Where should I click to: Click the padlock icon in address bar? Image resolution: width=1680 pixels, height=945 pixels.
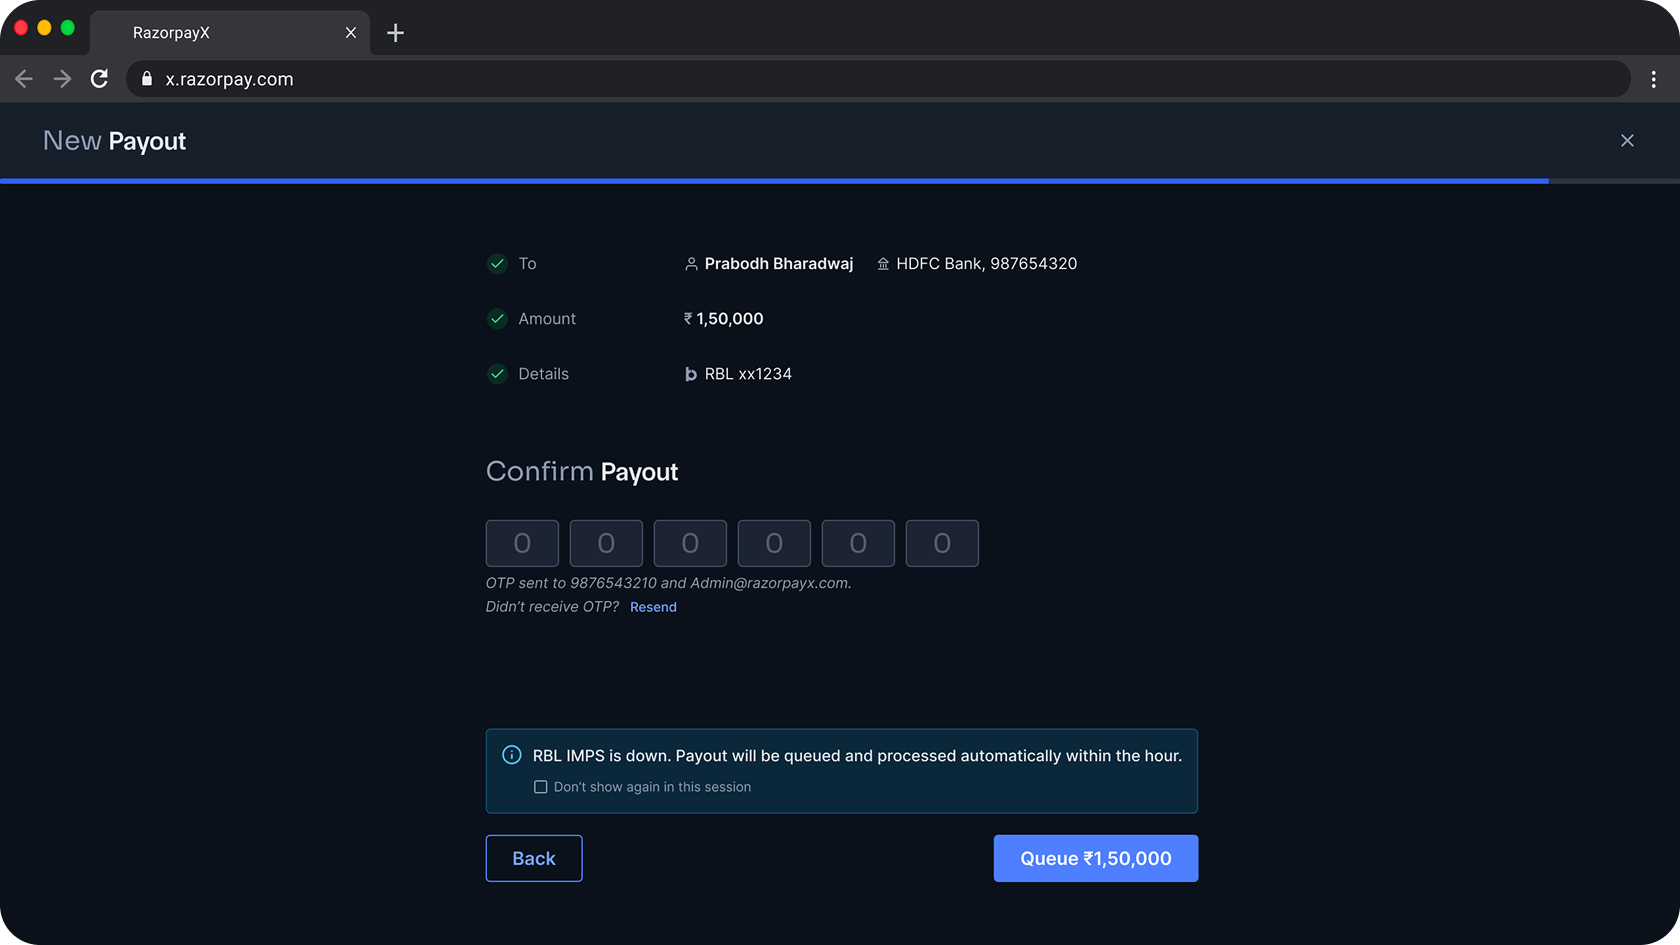pyautogui.click(x=147, y=79)
